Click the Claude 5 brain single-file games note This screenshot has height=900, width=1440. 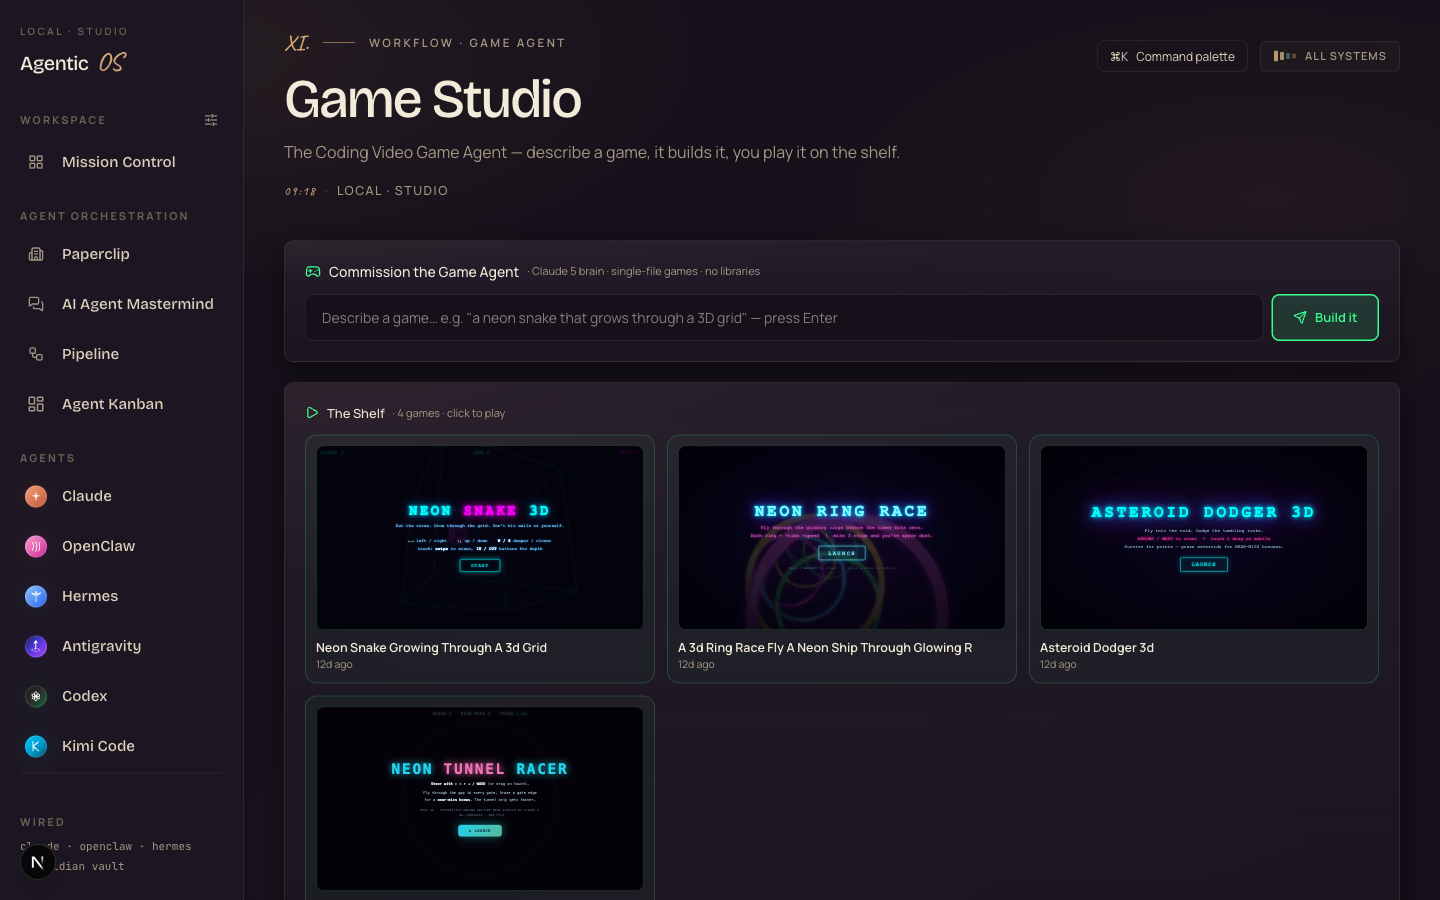[646, 271]
